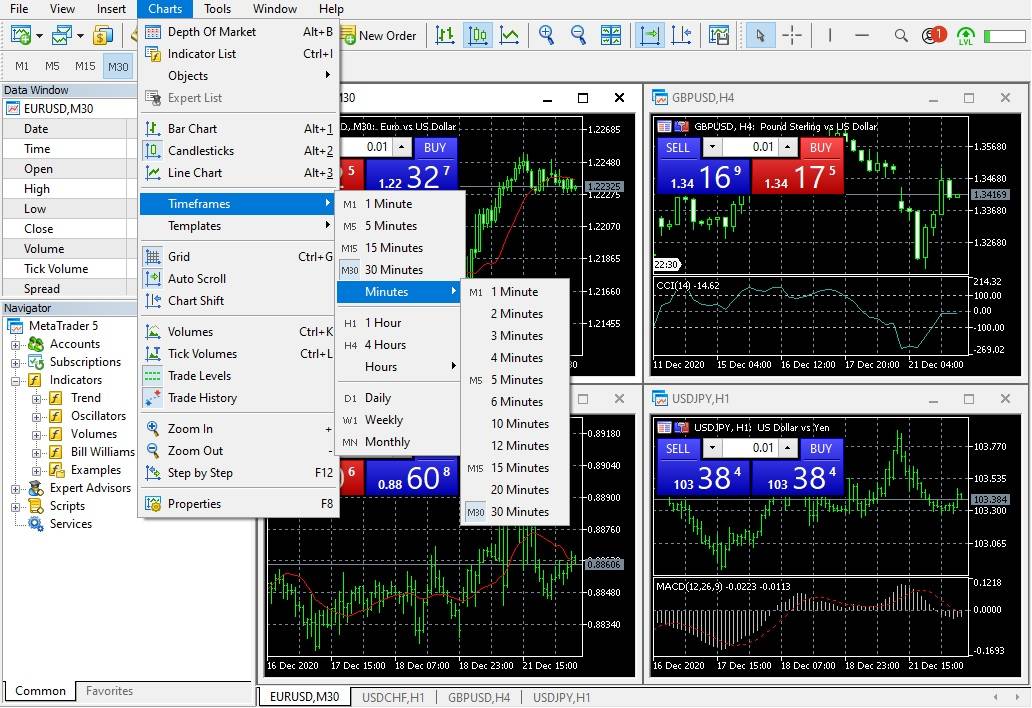Switch to the Favorites tab in Navigator

click(110, 690)
